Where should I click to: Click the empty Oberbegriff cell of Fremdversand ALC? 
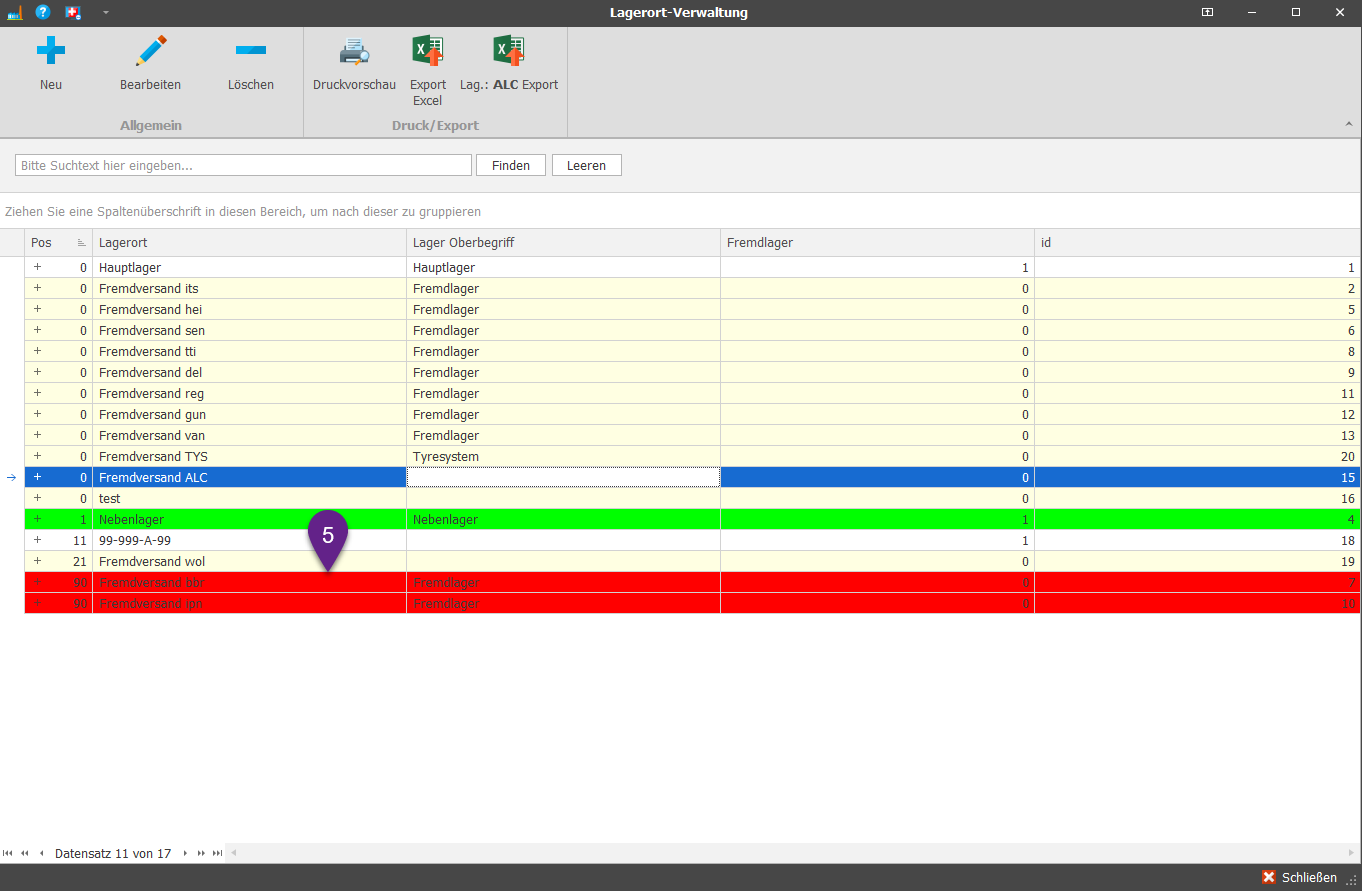(x=563, y=478)
